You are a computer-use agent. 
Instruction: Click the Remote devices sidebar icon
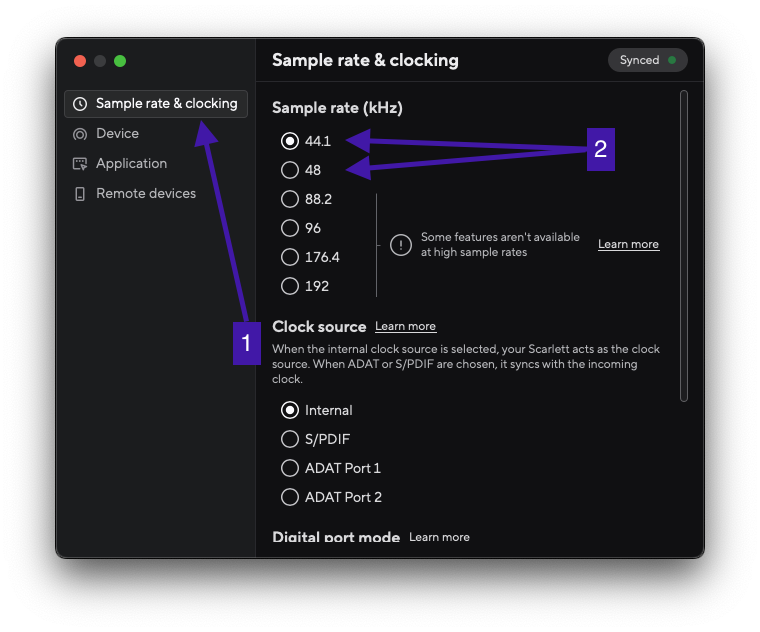coord(80,194)
